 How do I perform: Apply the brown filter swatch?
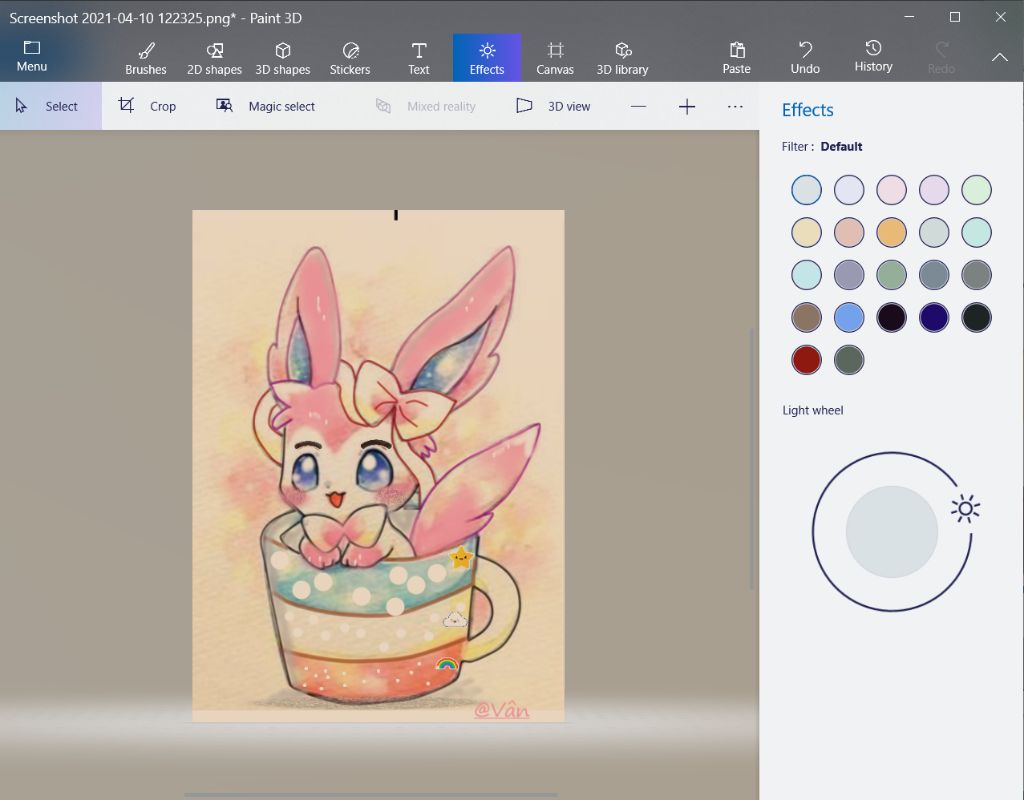tap(807, 317)
